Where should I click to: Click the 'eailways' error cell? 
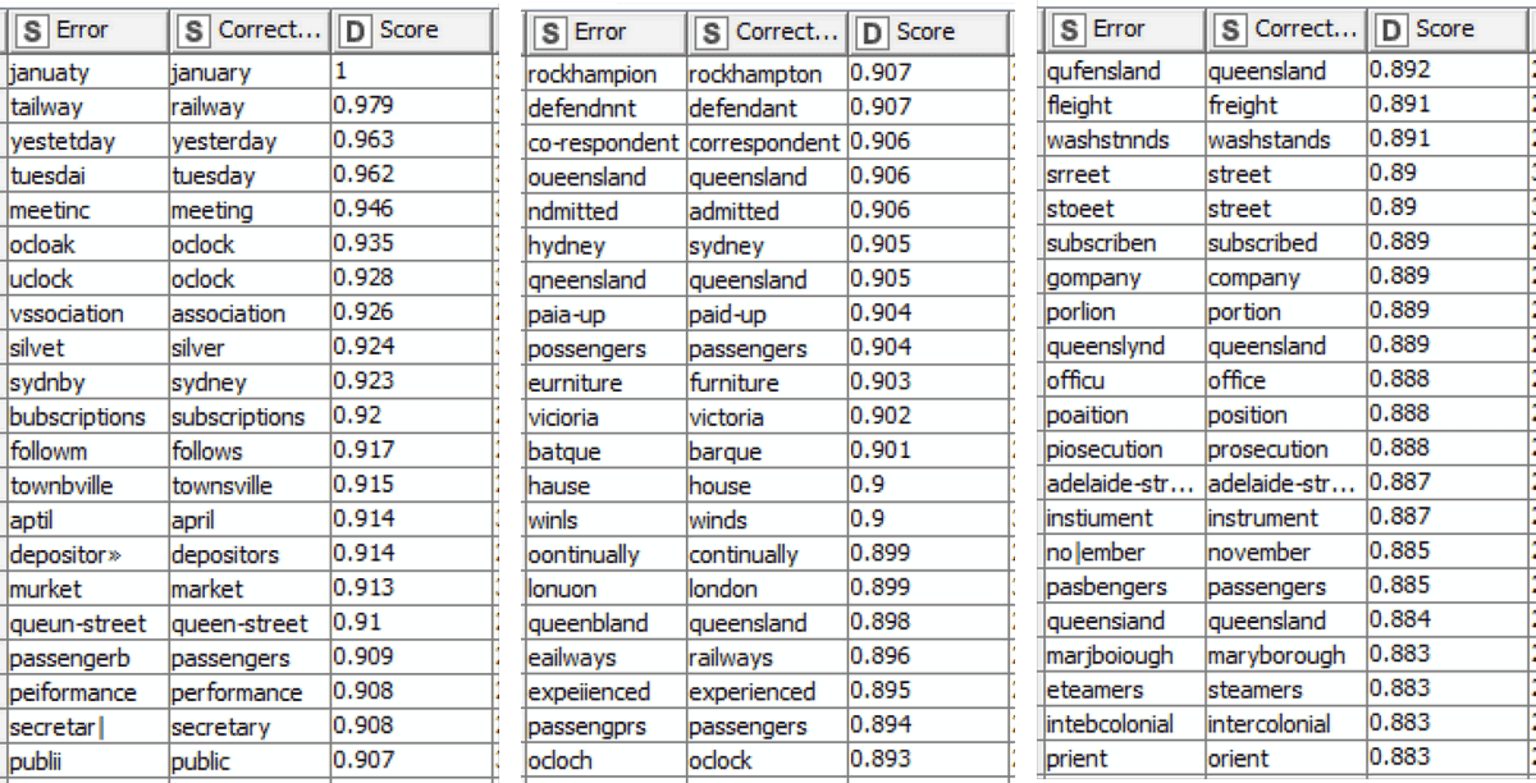605,657
